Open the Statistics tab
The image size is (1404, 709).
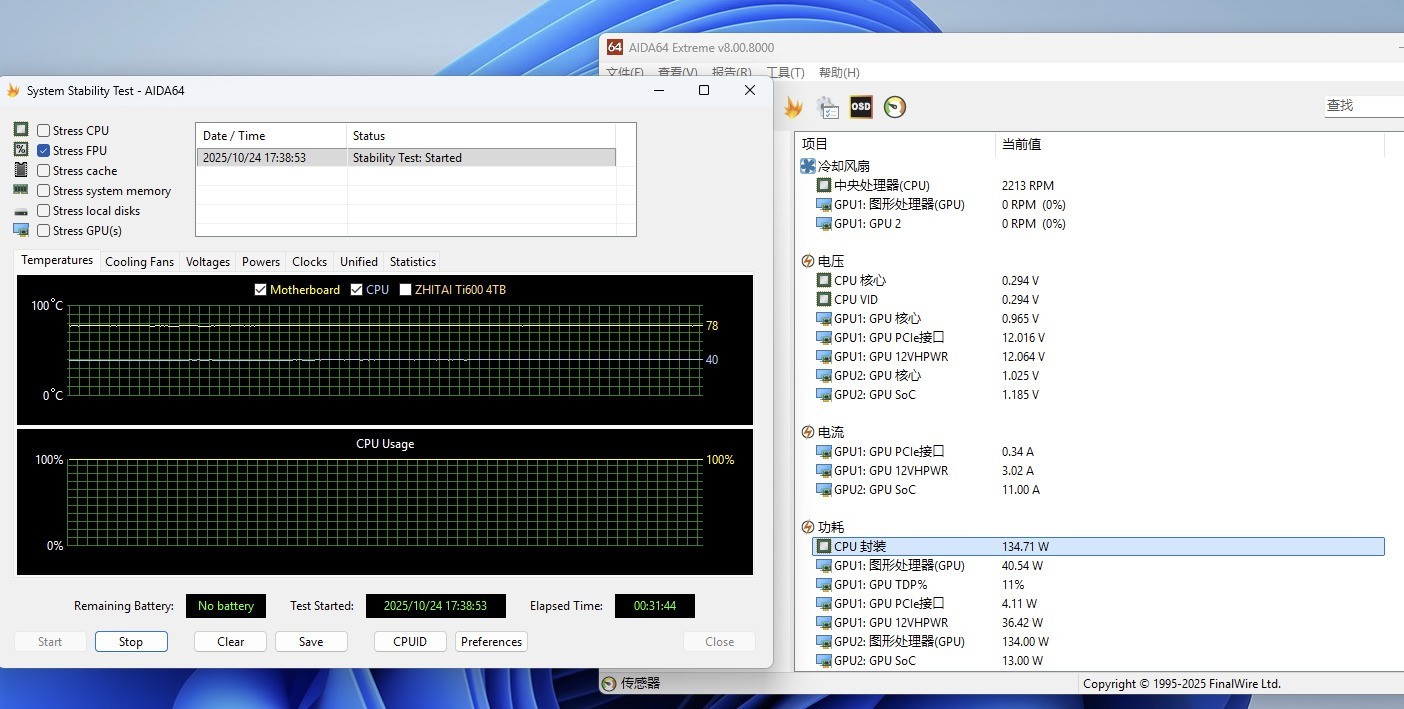412,262
